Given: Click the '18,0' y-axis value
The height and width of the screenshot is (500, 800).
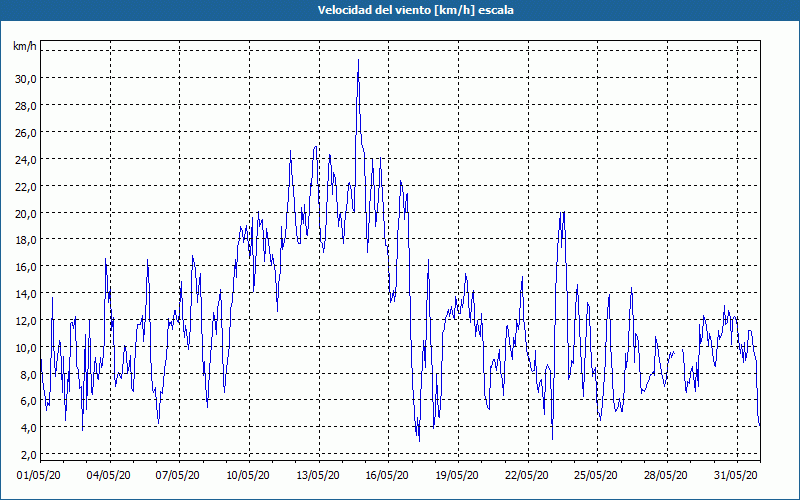Looking at the screenshot, I should [x=26, y=240].
